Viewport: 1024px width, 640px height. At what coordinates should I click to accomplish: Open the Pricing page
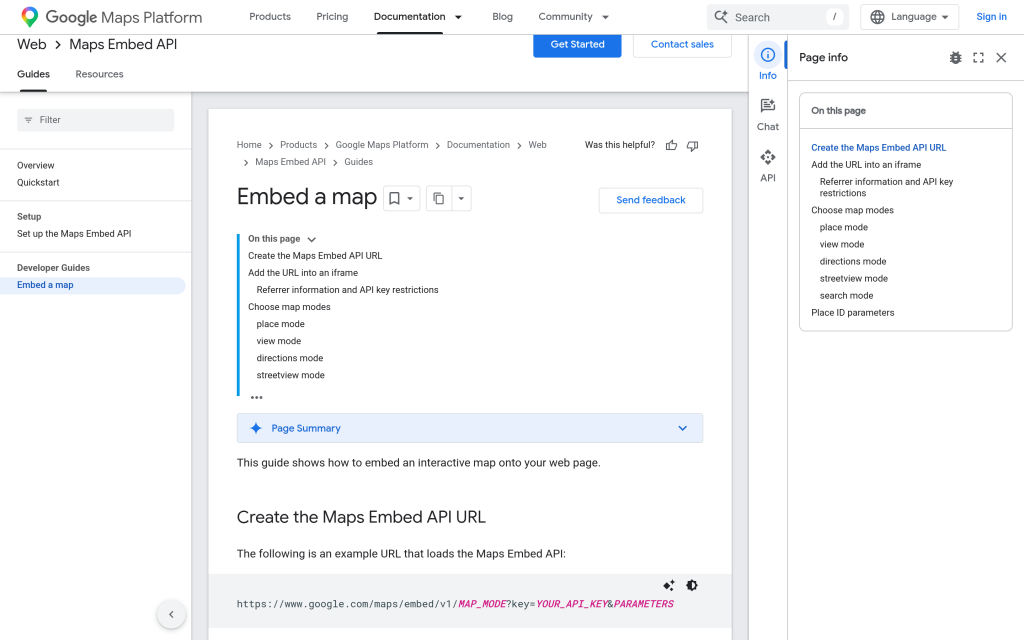tap(332, 17)
